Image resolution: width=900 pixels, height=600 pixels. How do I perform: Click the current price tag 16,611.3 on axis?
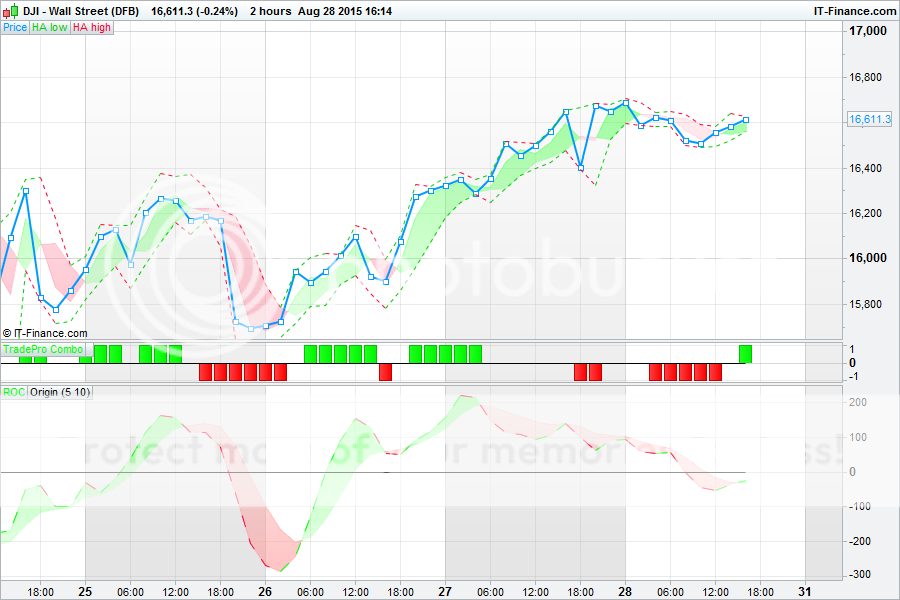coord(869,119)
